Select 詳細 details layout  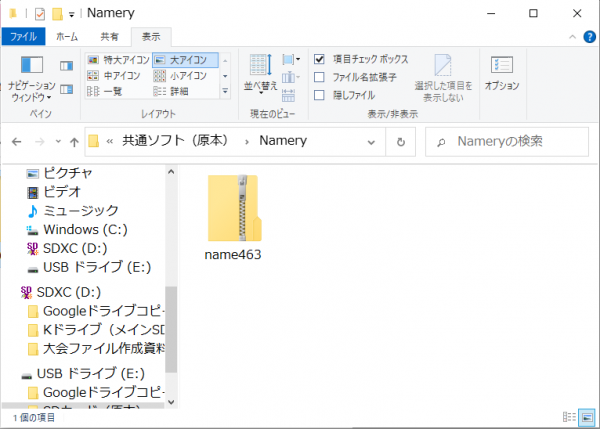coord(171,91)
